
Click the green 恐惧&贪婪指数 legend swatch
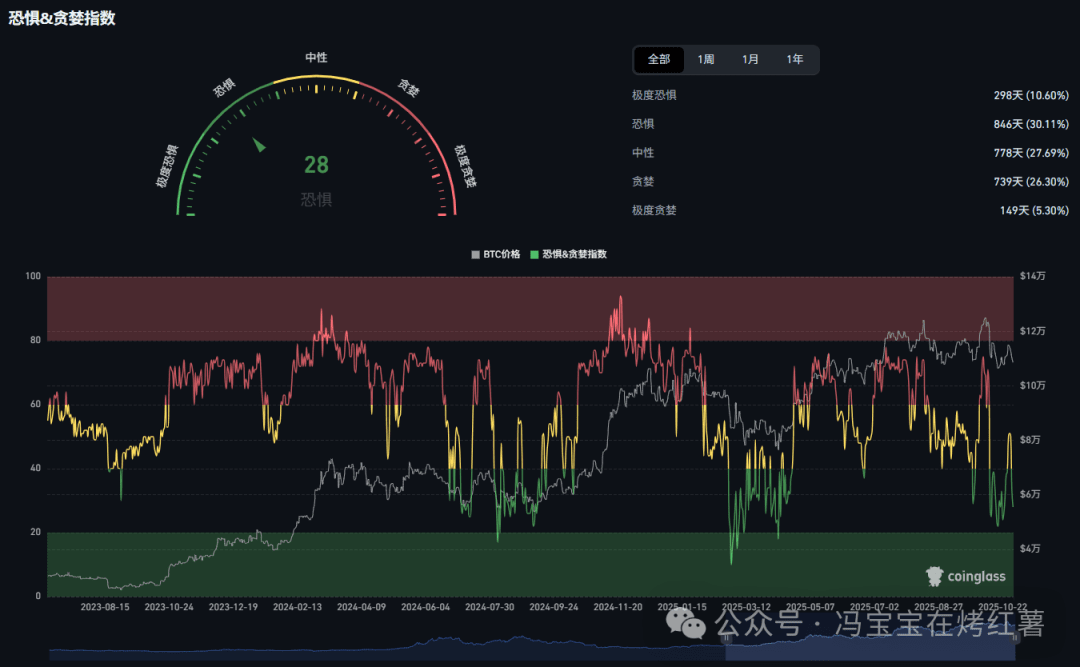534,255
